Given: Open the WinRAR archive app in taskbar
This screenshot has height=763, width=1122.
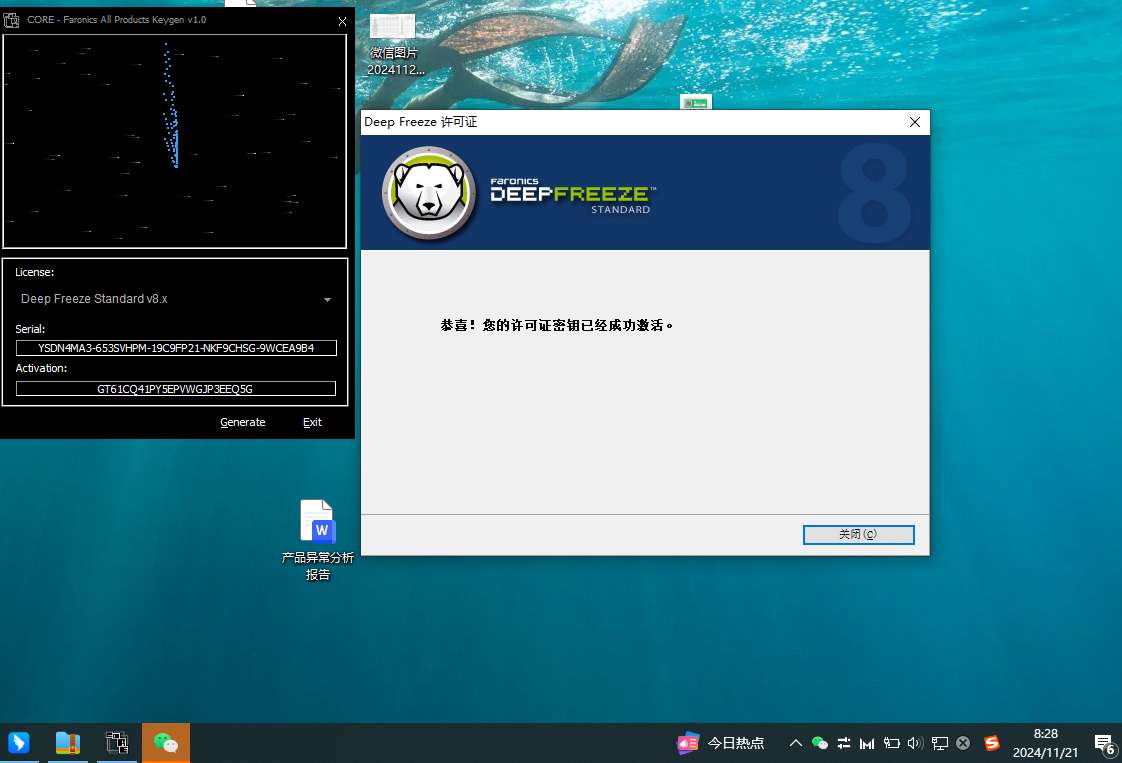Looking at the screenshot, I should [68, 743].
